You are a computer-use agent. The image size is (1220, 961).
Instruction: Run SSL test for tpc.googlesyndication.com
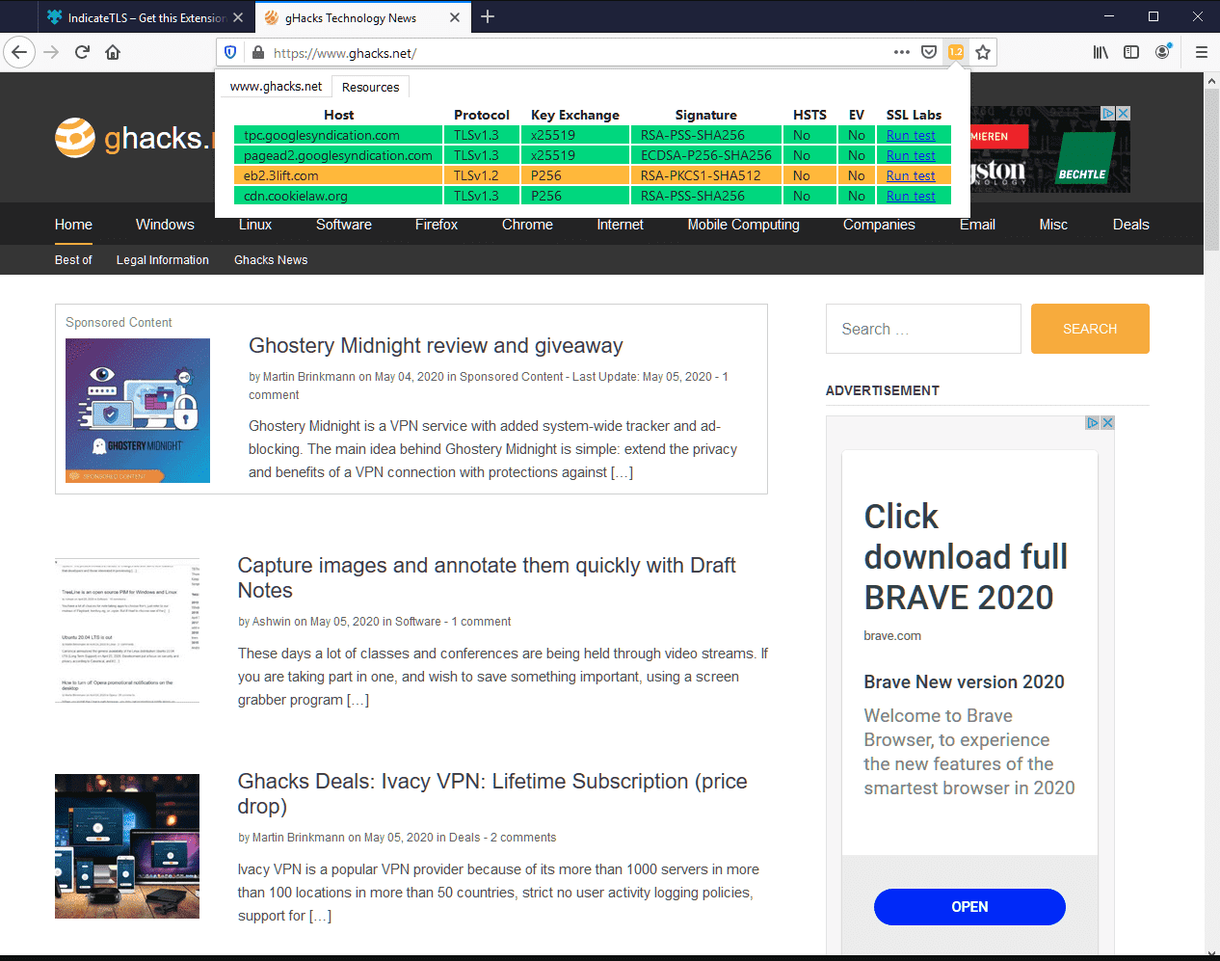click(x=911, y=135)
